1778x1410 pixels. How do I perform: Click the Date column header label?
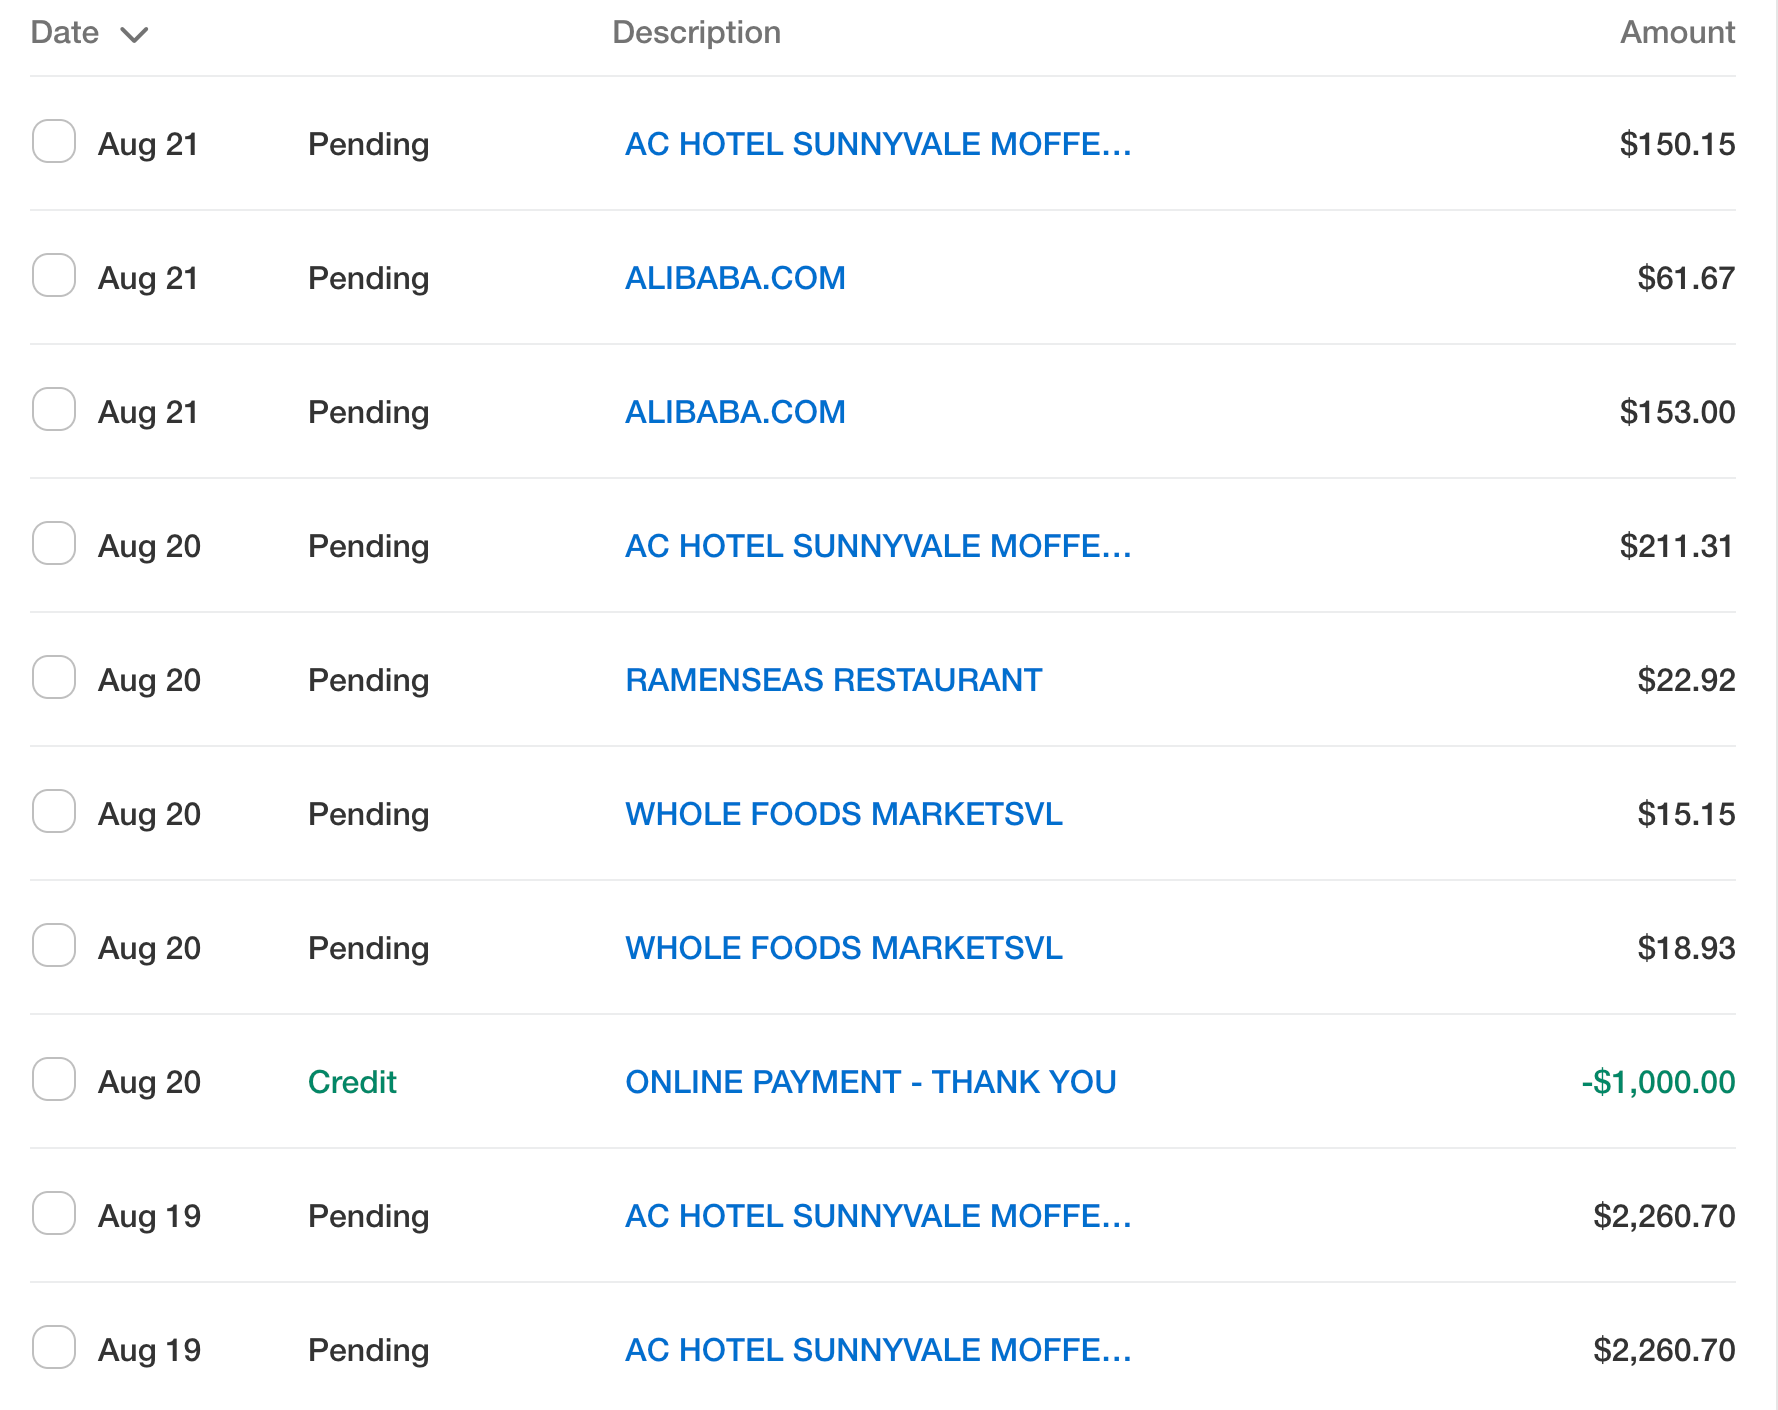coord(65,32)
